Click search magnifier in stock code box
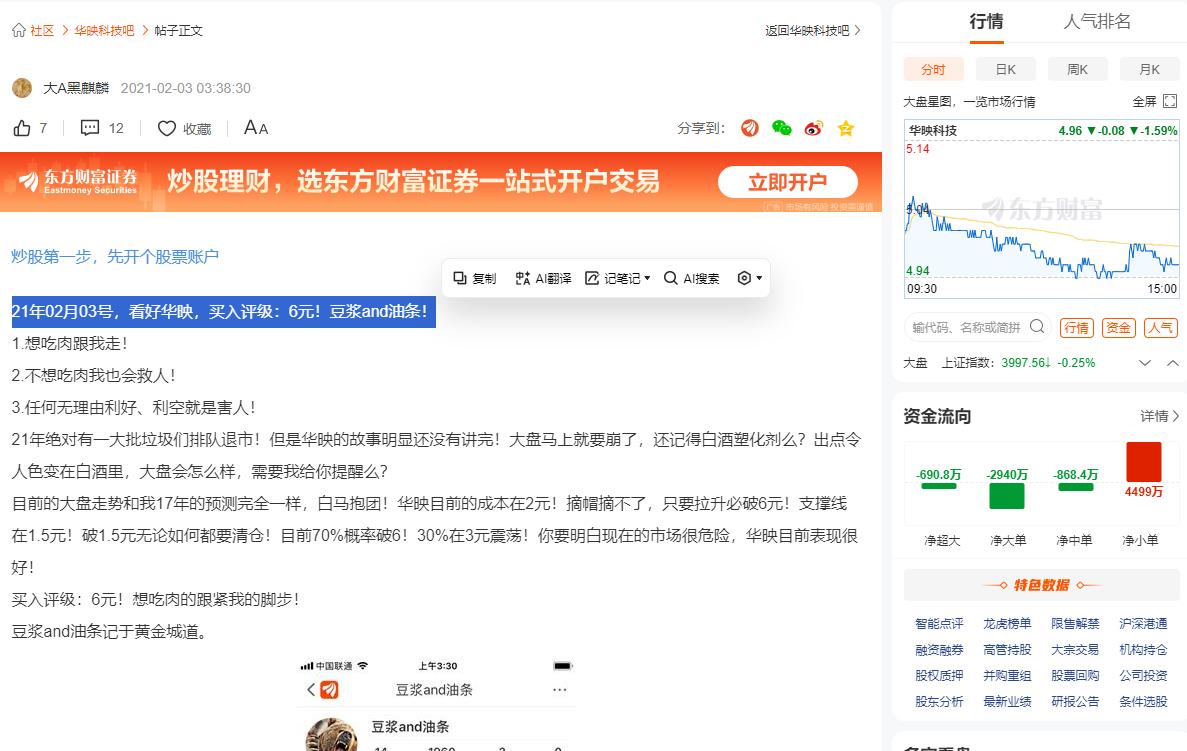The image size is (1187, 751). (x=1037, y=326)
